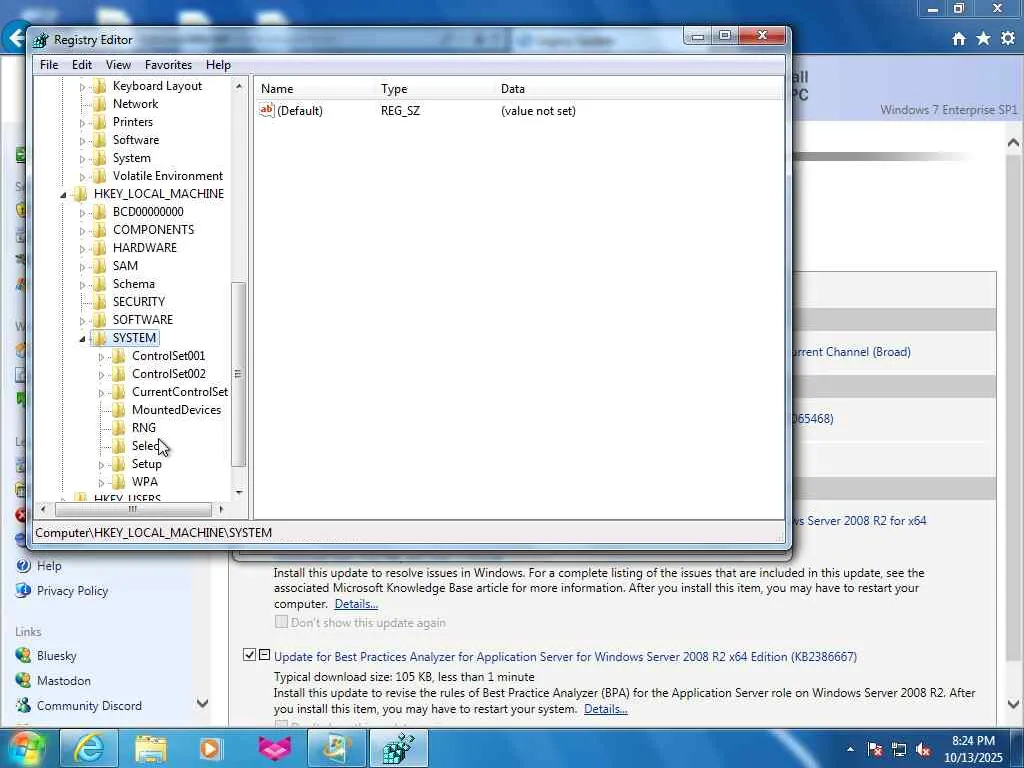Image resolution: width=1024 pixels, height=768 pixels.
Task: Click the SAM folder icon
Action: (x=99, y=266)
